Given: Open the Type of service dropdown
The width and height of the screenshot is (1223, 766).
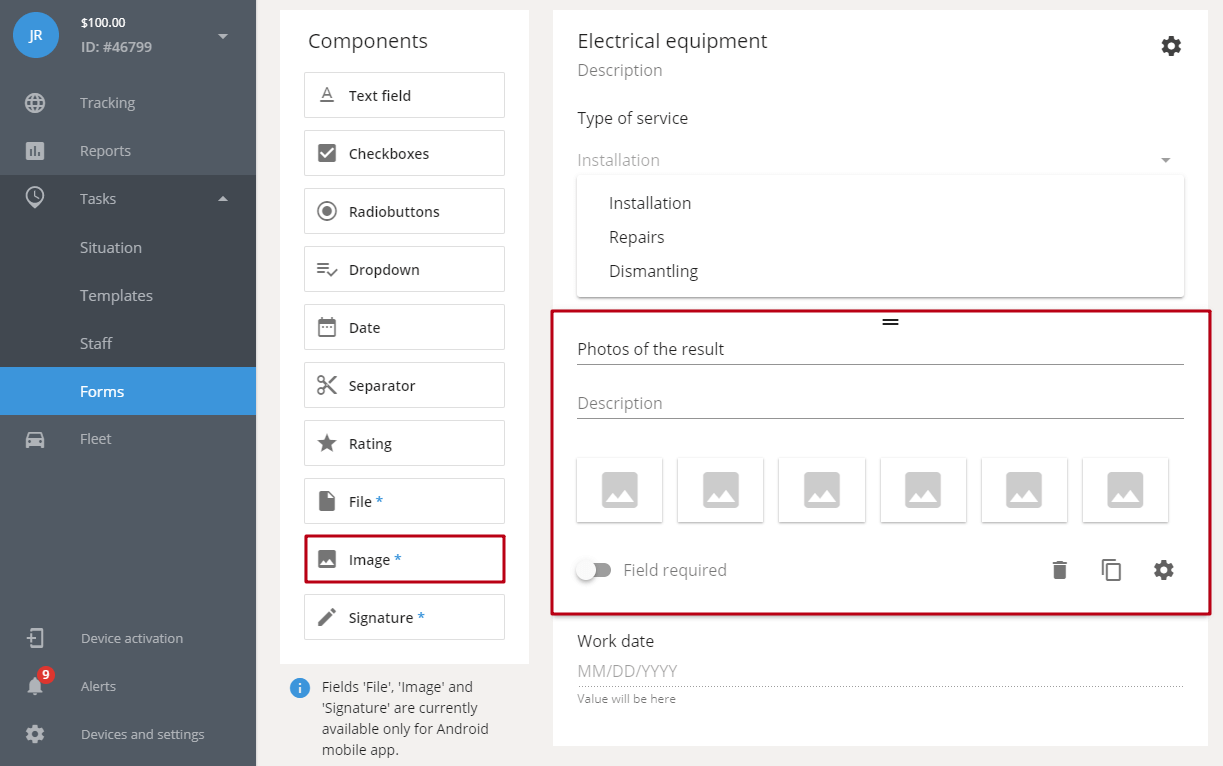Looking at the screenshot, I should (x=880, y=160).
